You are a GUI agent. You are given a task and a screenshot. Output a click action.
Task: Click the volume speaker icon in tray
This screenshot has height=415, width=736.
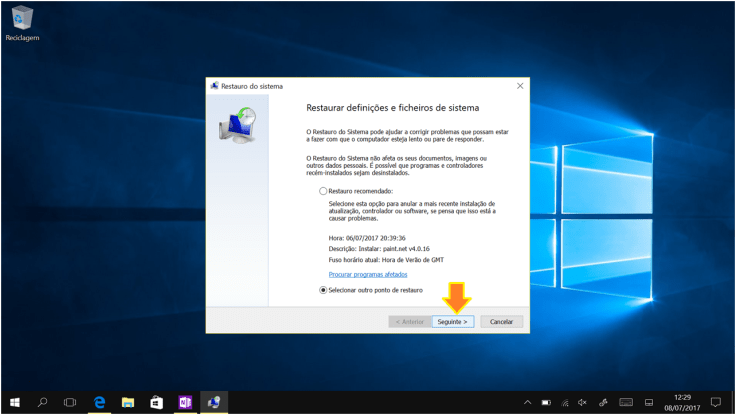point(583,402)
